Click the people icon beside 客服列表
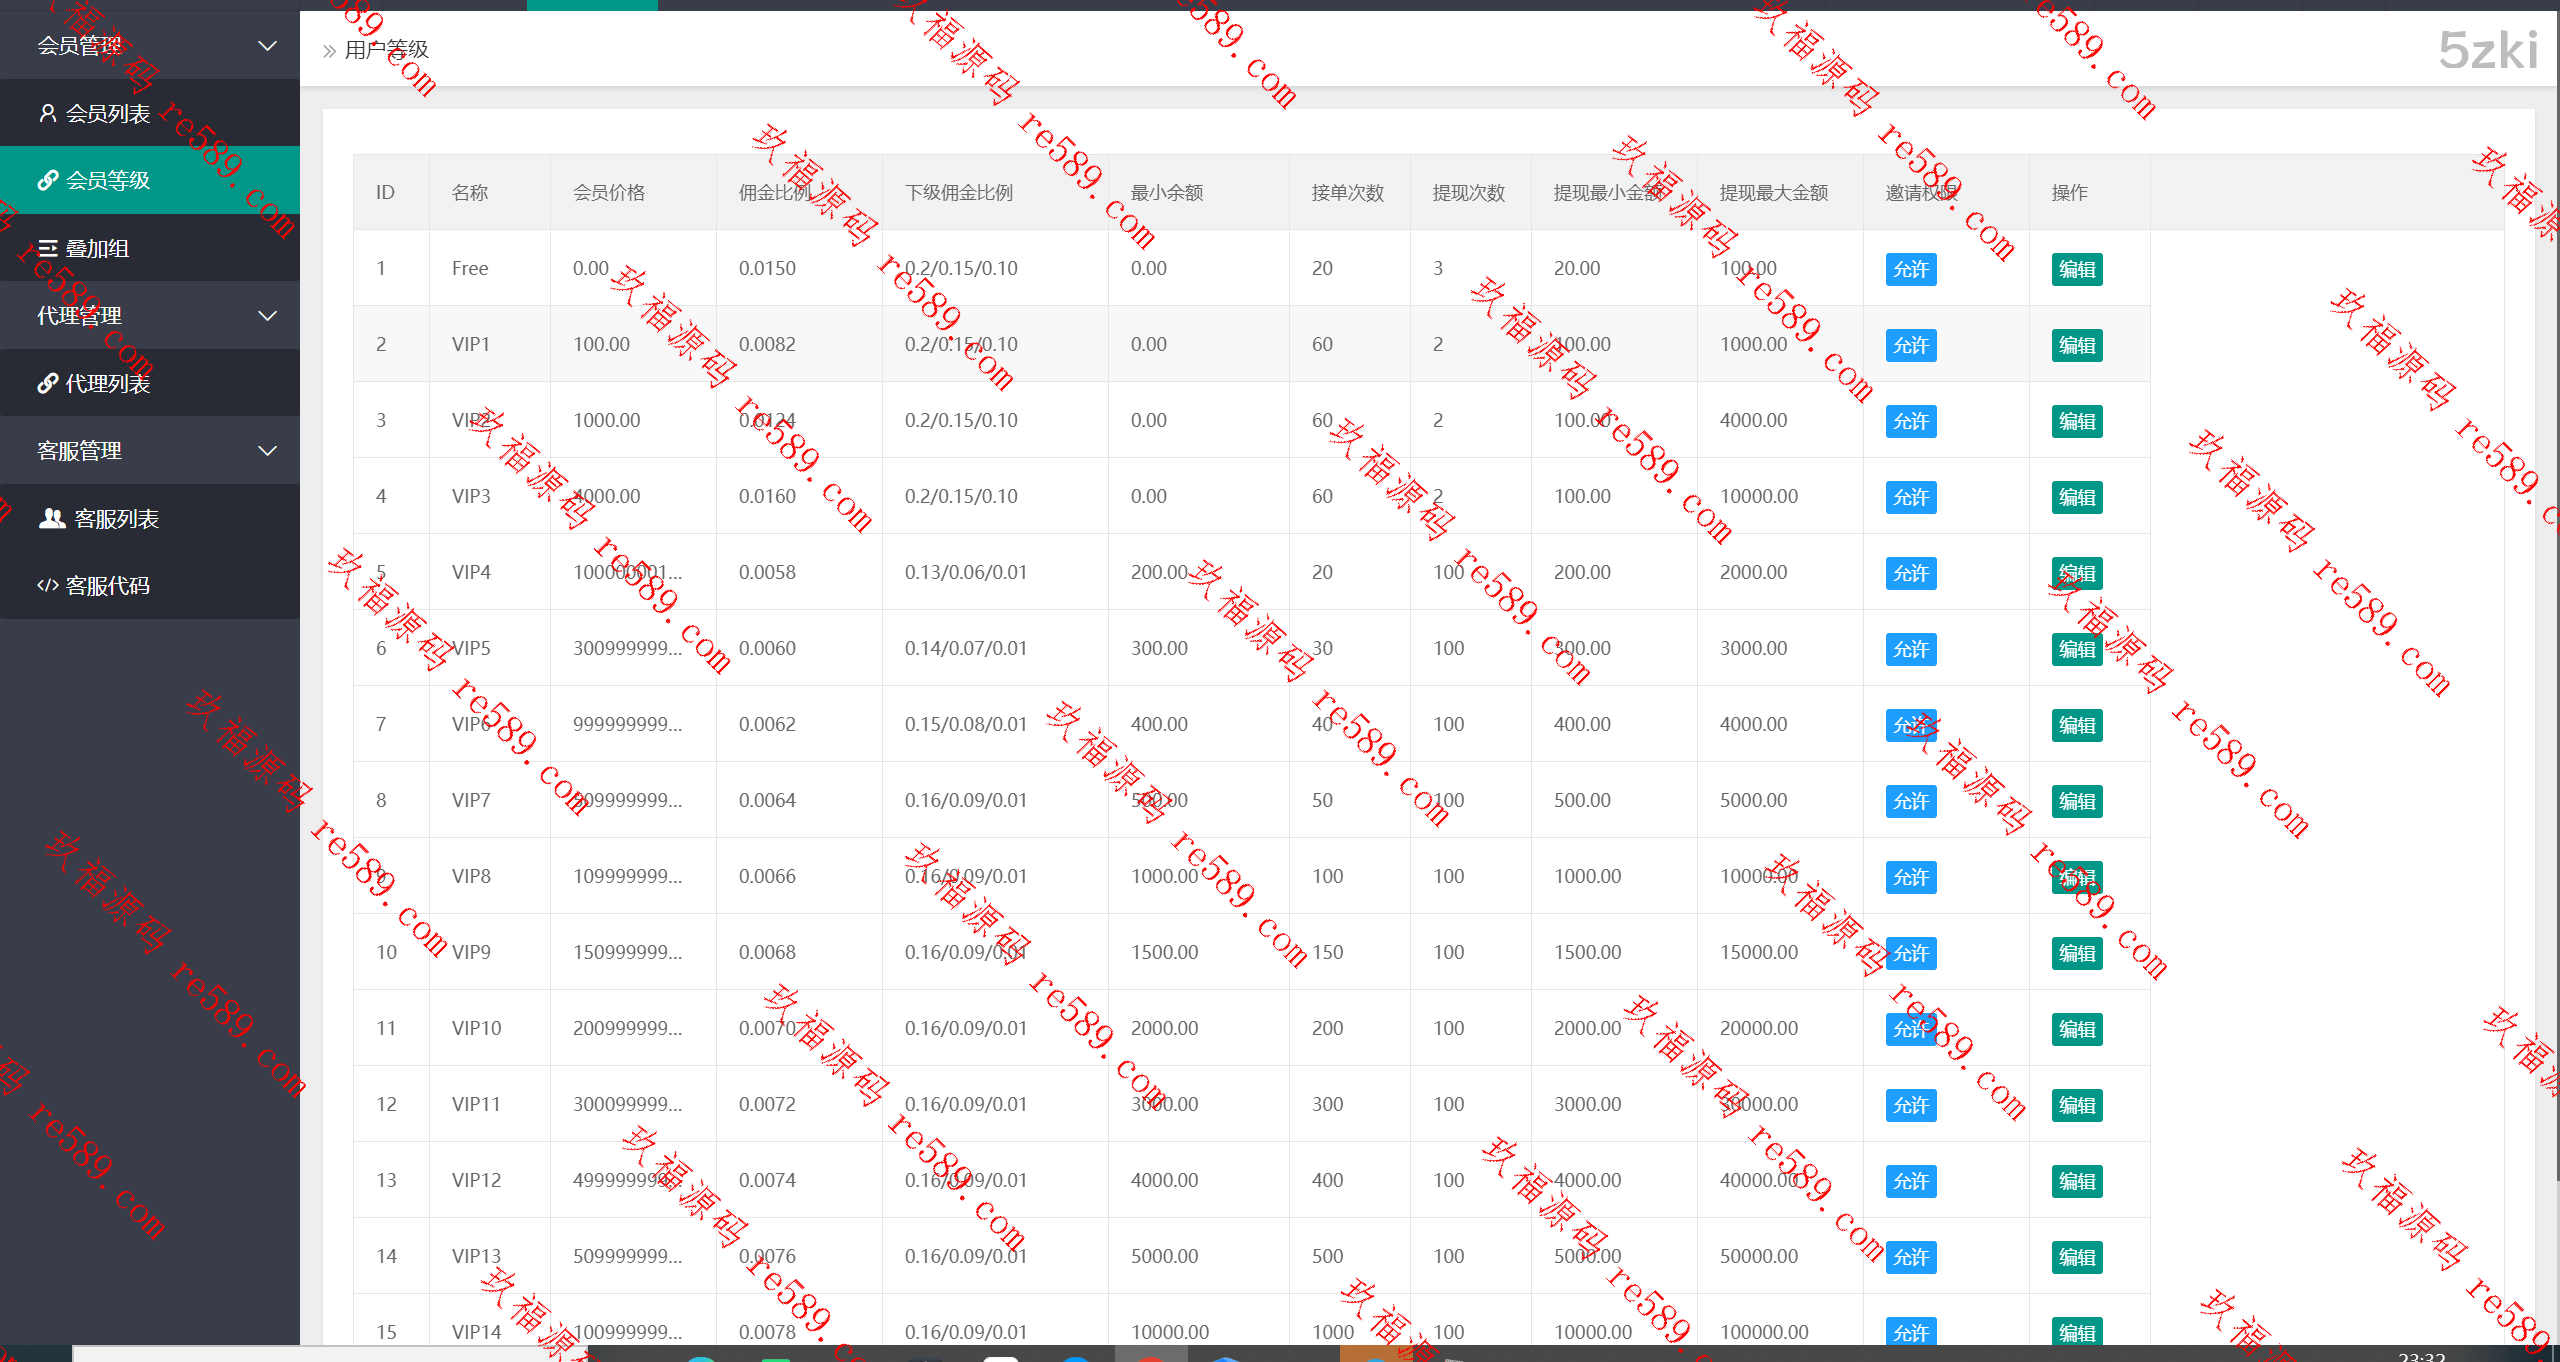2560x1362 pixels. pos(52,518)
